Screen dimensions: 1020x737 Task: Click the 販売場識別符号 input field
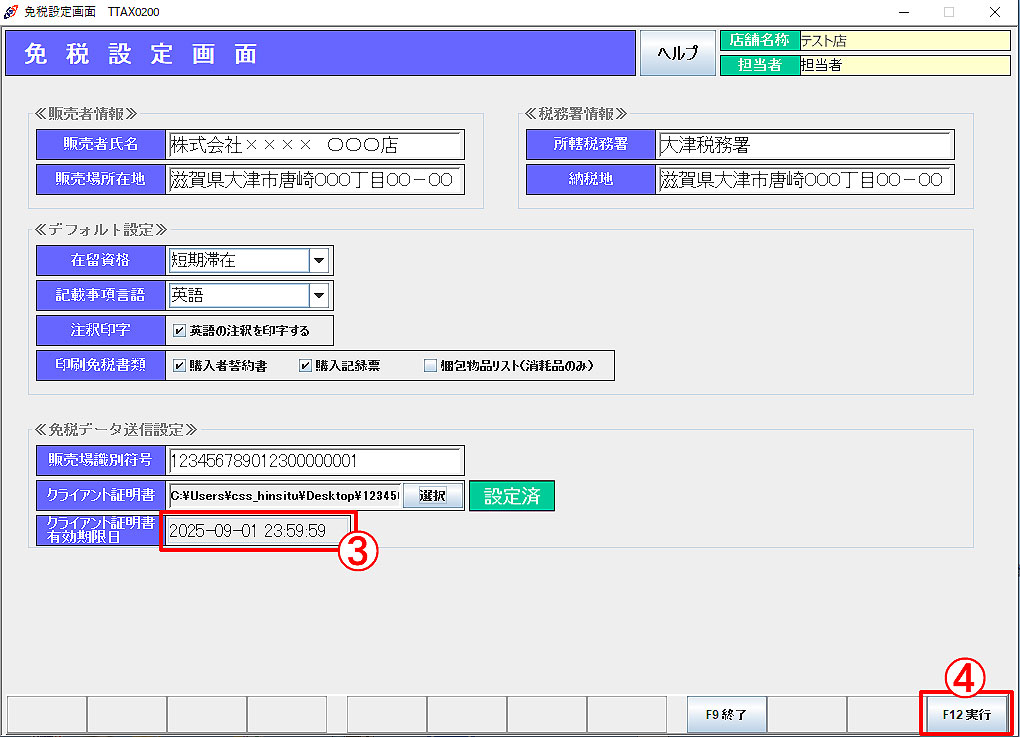coord(314,461)
